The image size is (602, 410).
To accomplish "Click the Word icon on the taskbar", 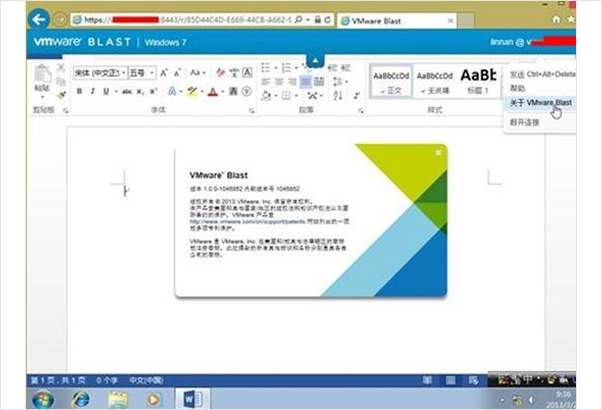I will tap(193, 399).
